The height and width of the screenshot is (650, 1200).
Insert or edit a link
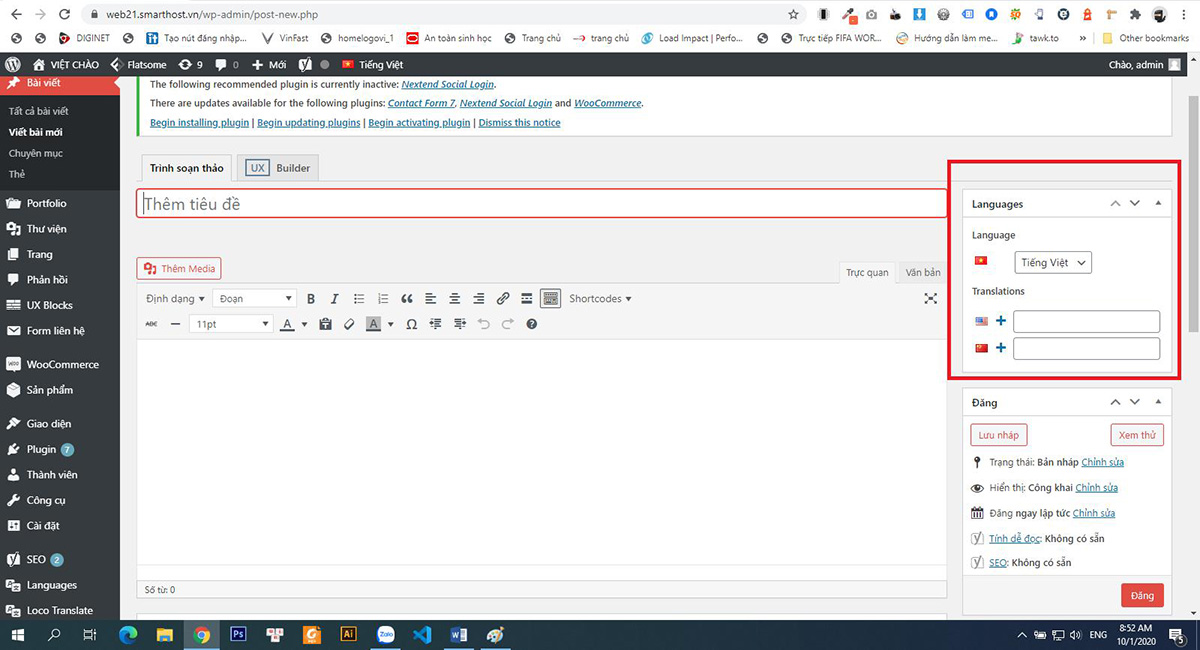click(x=503, y=298)
